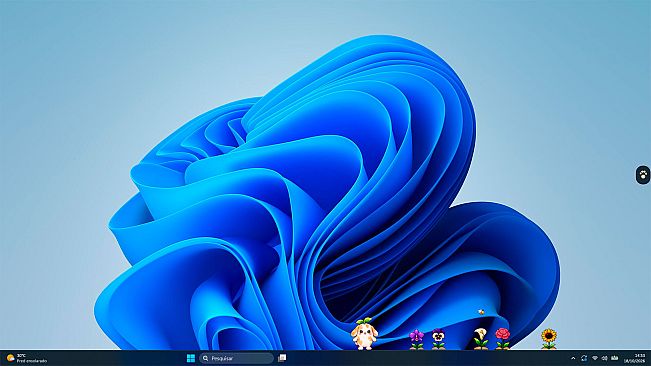Click the white calla lily flower
651x366 pixels.
481,338
